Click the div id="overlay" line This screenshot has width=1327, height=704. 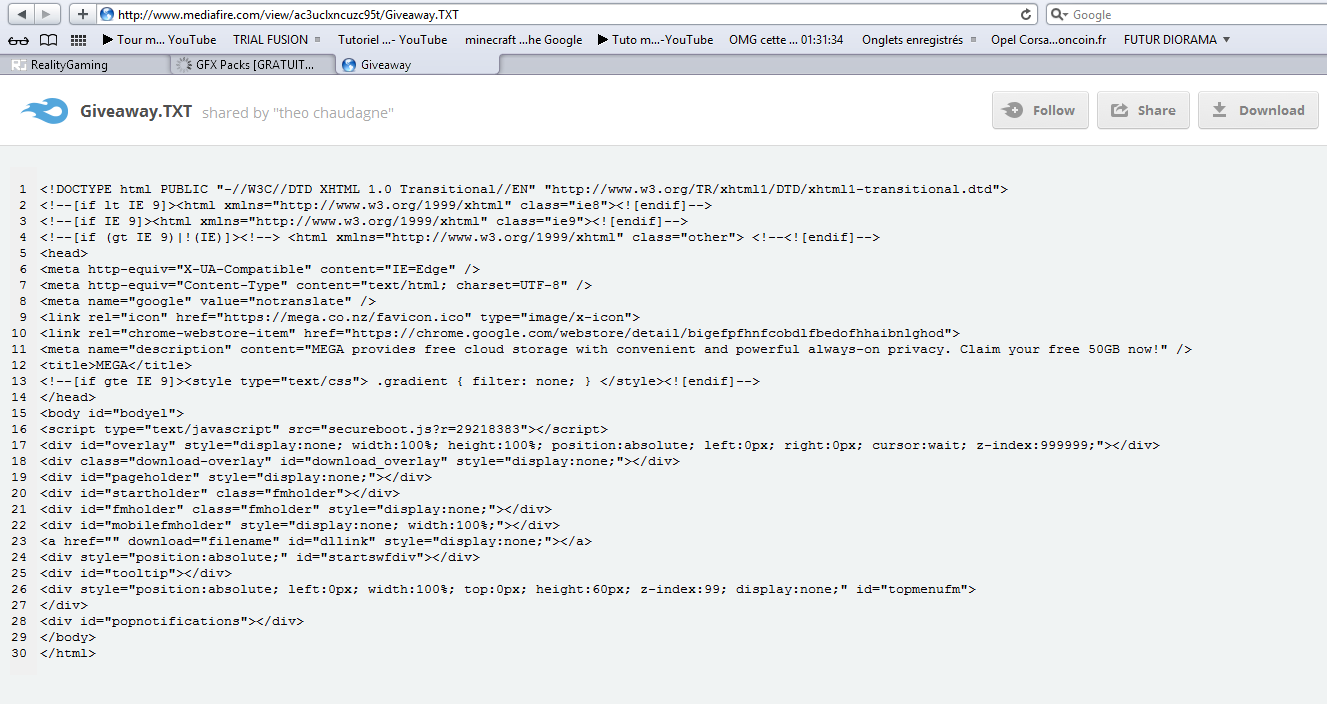[x=600, y=445]
